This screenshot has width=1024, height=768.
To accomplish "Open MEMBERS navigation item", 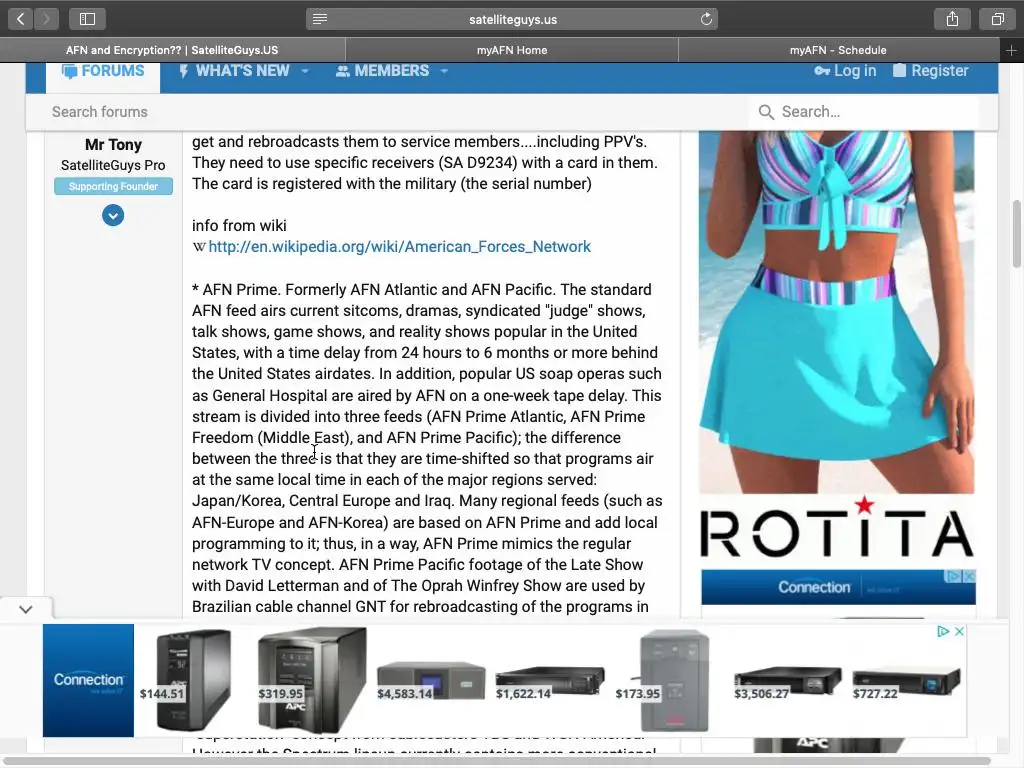I will tap(383, 71).
